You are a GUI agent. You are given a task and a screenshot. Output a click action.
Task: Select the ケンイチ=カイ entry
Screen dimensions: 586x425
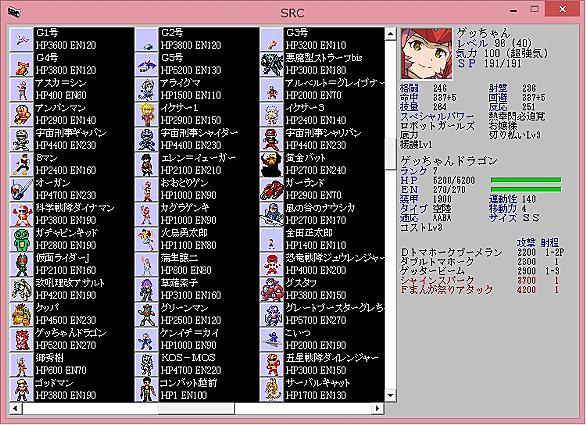197,340
